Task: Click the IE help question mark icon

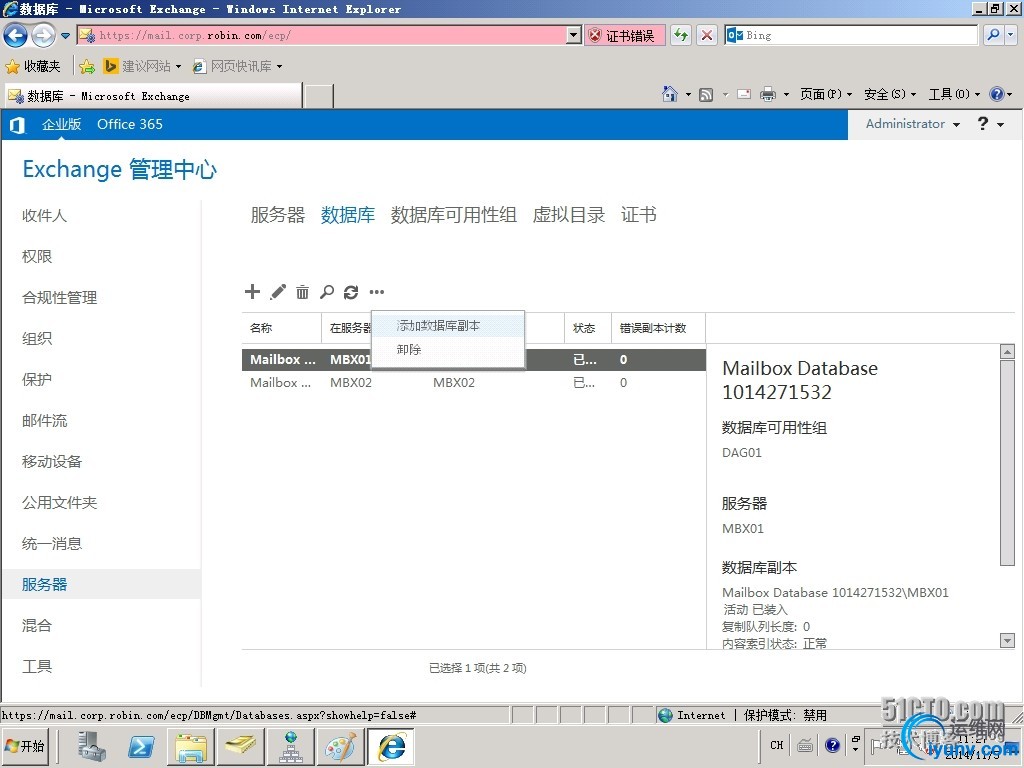Action: [x=997, y=95]
